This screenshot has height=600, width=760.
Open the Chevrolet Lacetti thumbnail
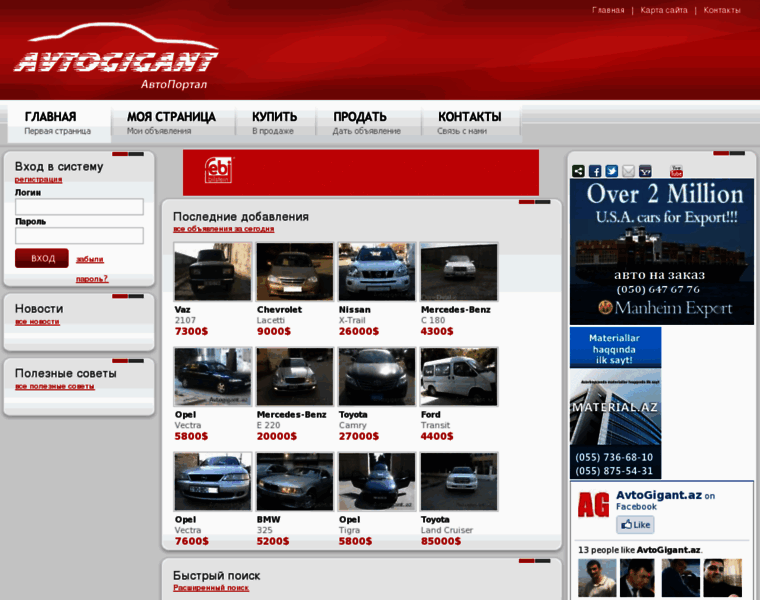tap(295, 272)
